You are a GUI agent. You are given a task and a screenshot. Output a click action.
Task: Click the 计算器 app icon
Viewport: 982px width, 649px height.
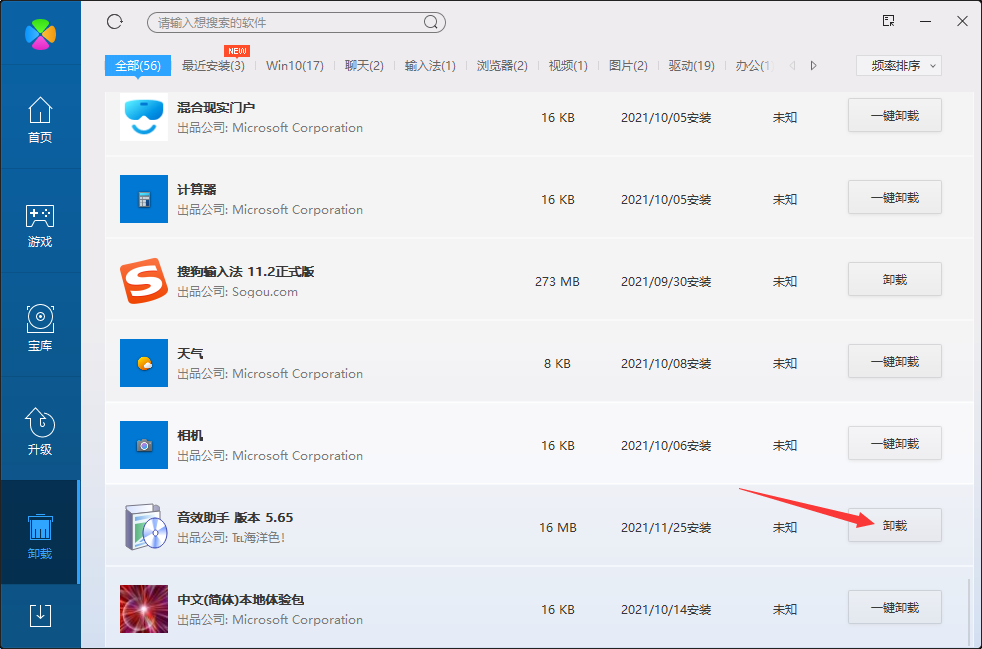coord(144,199)
